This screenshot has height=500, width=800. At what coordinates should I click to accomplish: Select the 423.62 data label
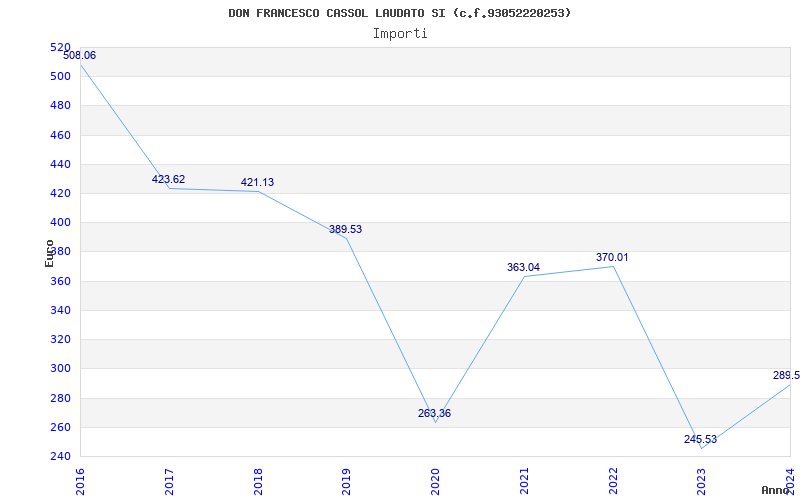(168, 180)
